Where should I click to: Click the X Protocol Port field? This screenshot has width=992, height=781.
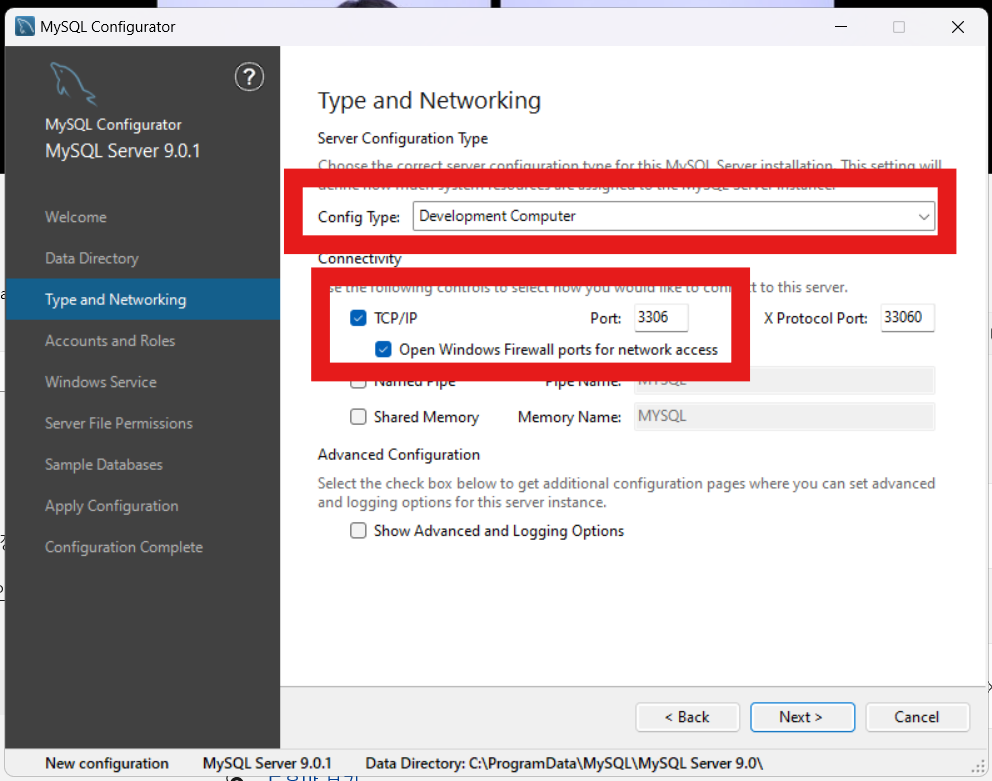tap(907, 318)
